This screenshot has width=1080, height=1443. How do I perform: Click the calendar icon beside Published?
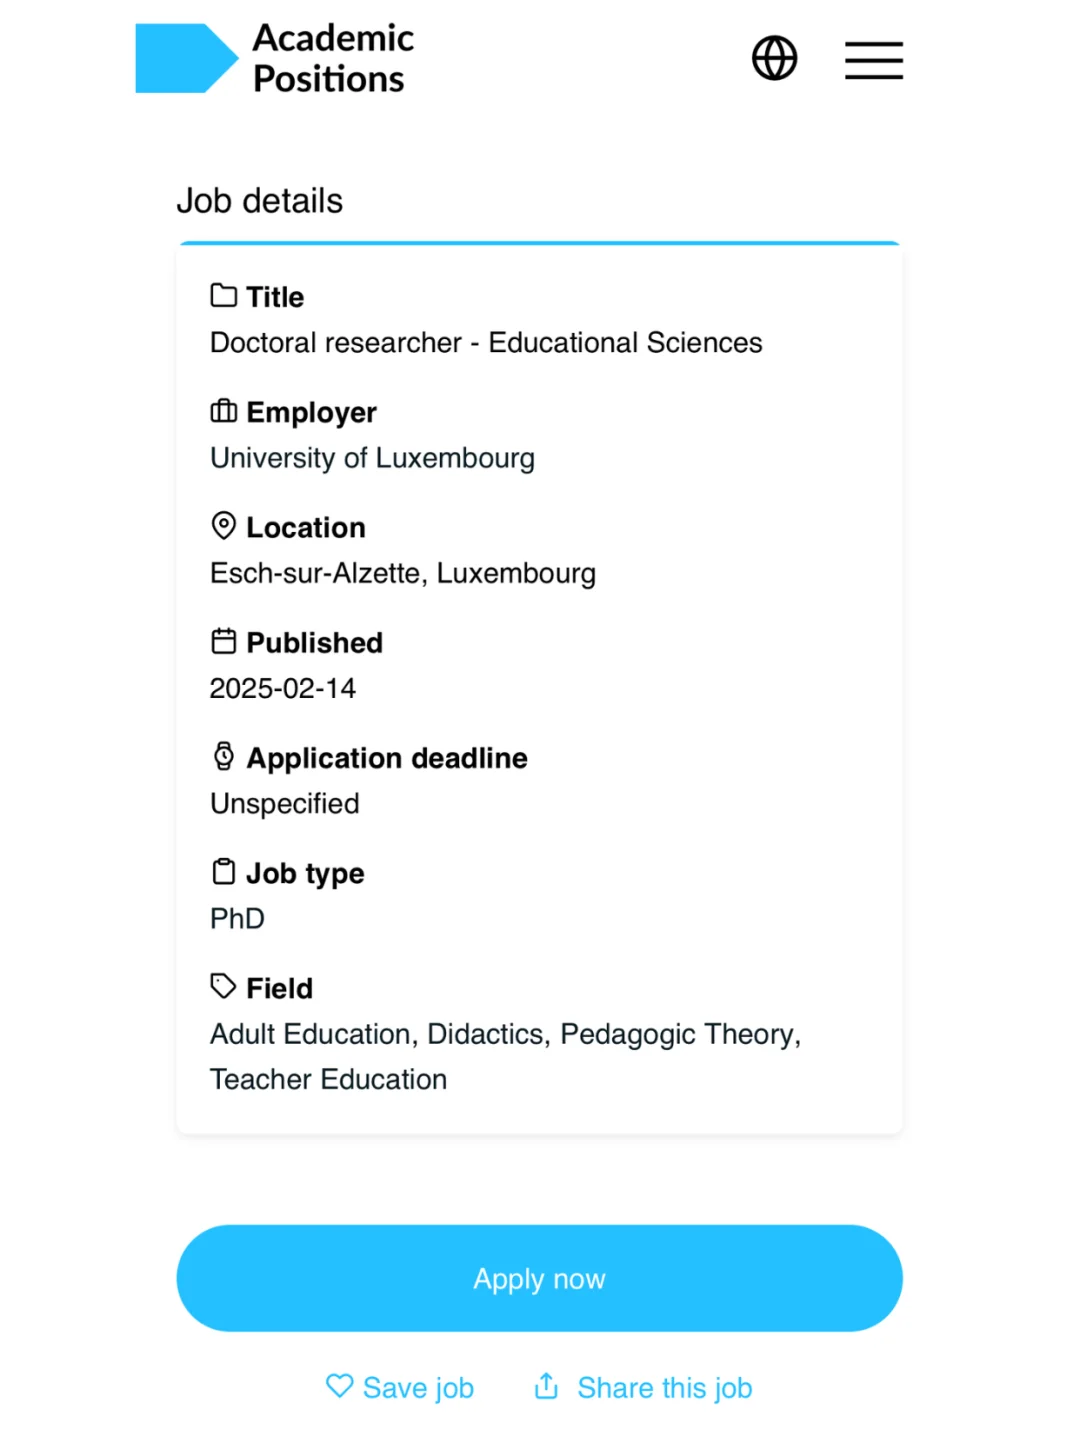coord(224,641)
